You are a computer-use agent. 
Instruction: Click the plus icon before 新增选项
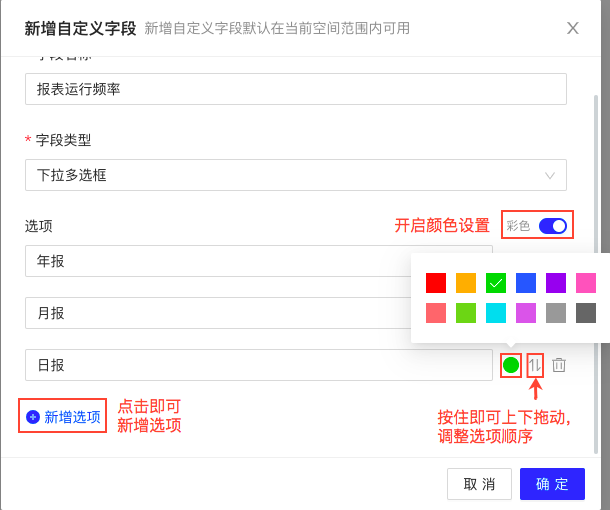33,417
